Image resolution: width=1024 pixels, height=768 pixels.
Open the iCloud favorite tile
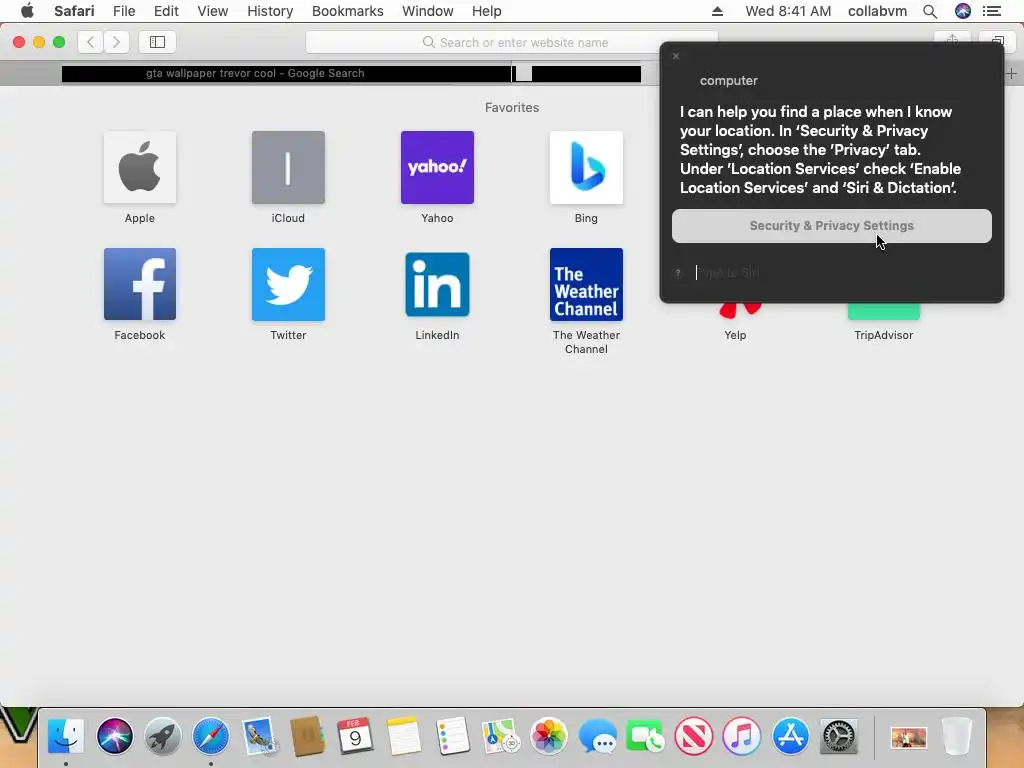tap(288, 167)
